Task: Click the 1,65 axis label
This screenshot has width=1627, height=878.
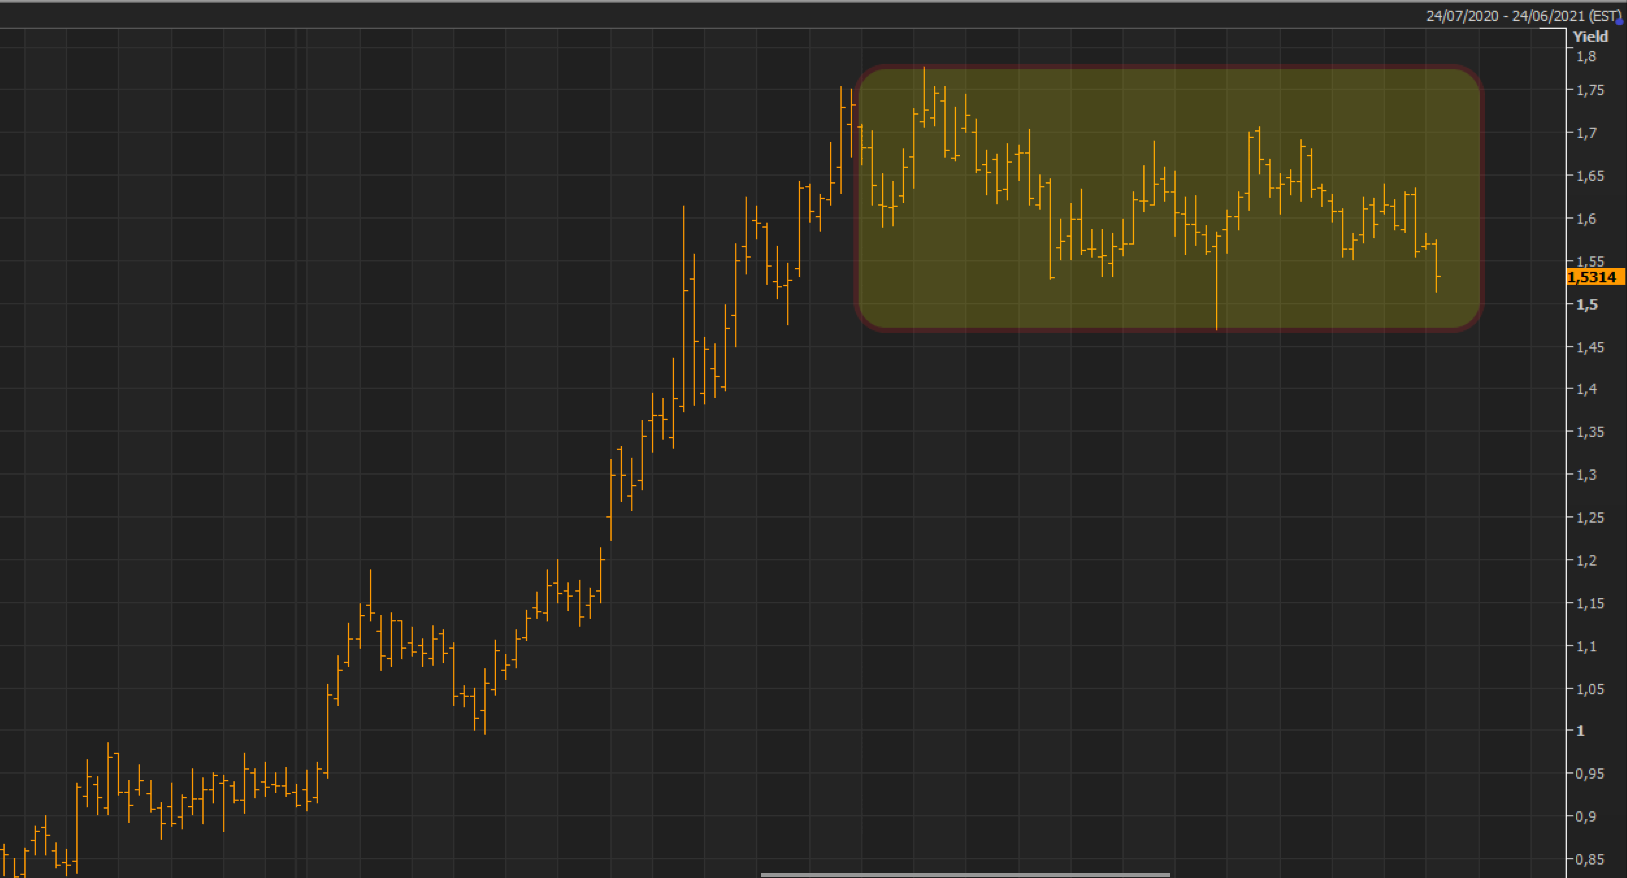Action: click(1590, 176)
